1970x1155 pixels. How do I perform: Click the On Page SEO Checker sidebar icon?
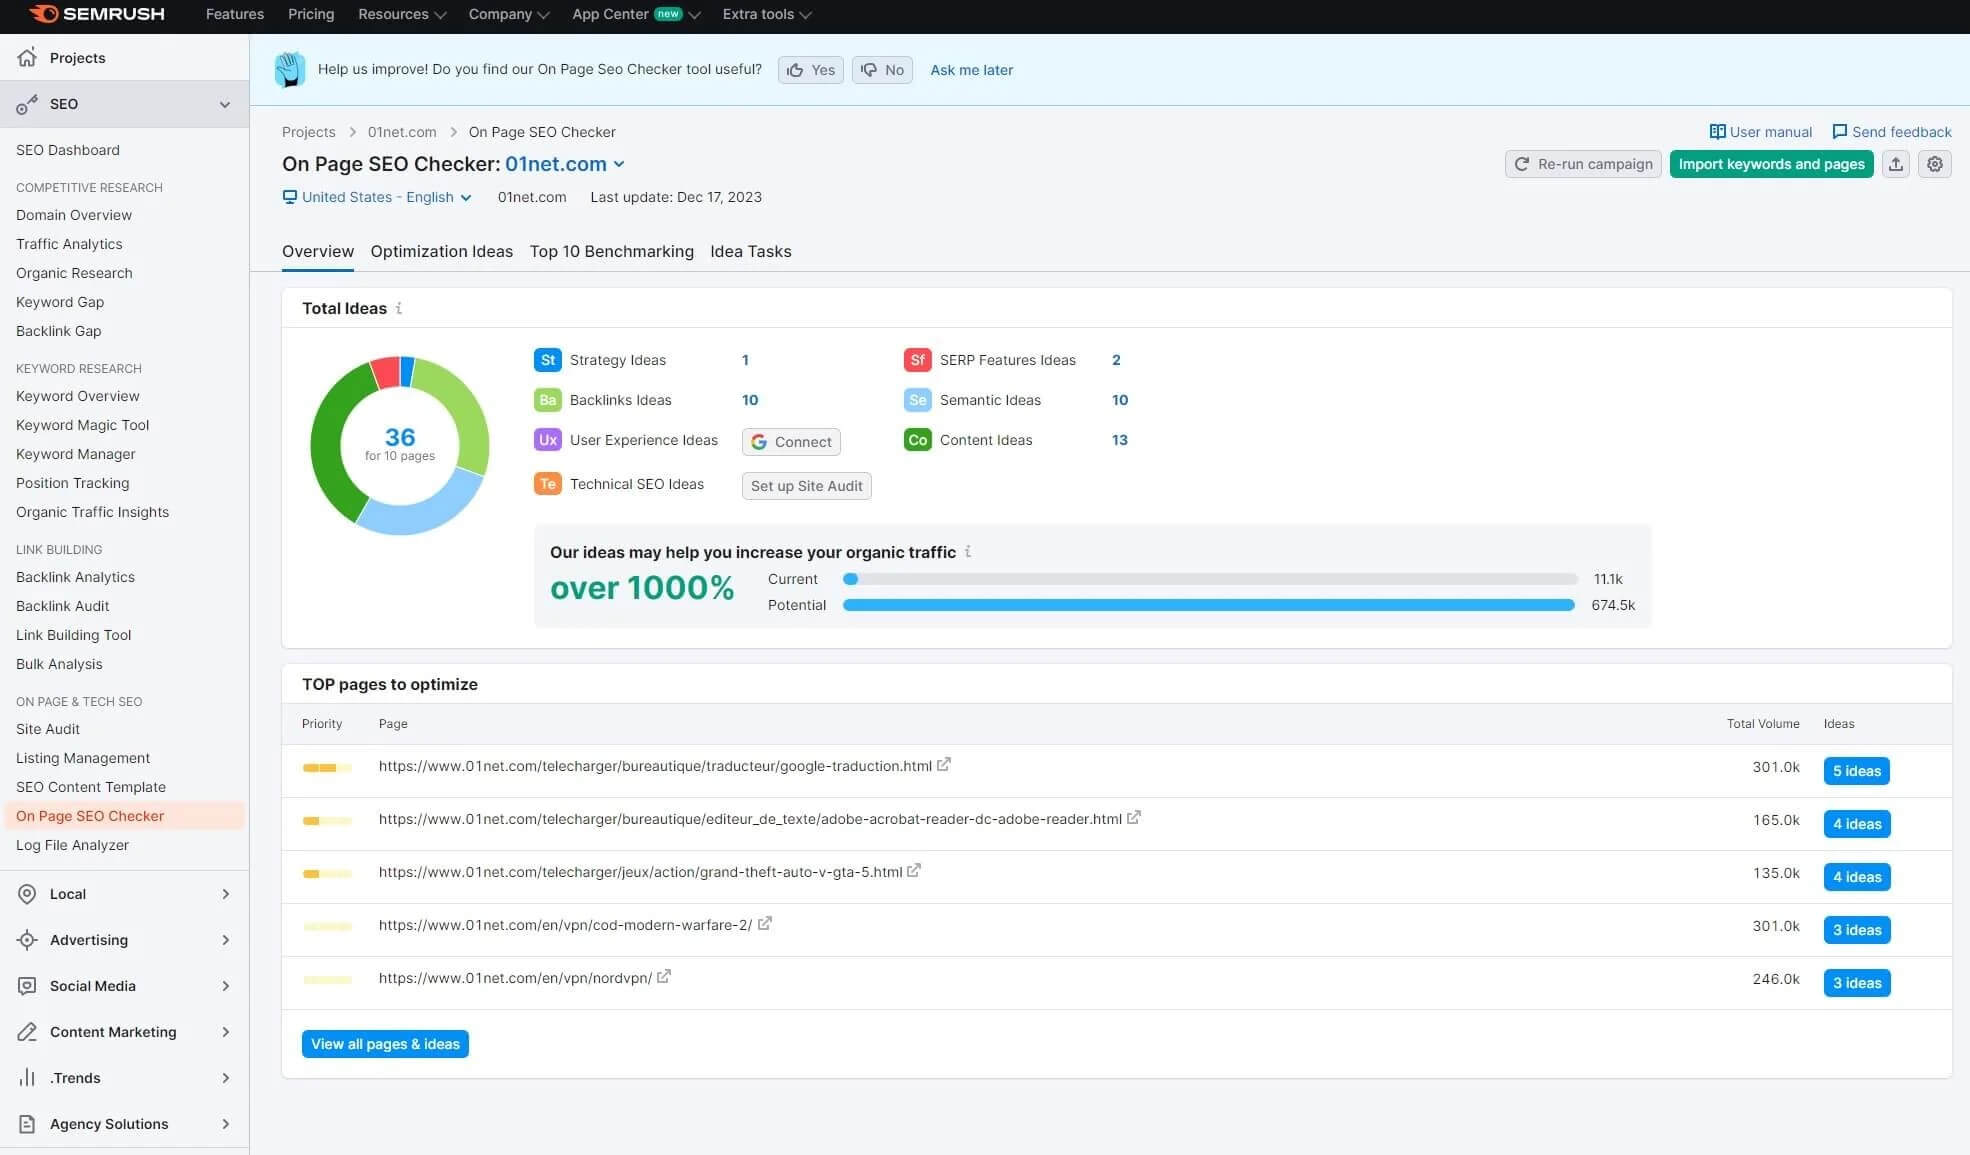coord(89,815)
